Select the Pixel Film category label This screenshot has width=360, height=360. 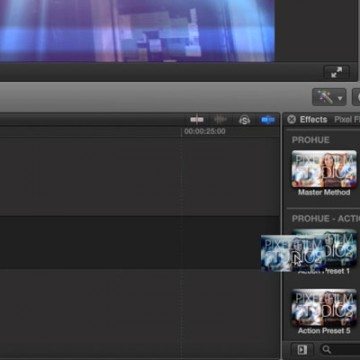click(347, 119)
